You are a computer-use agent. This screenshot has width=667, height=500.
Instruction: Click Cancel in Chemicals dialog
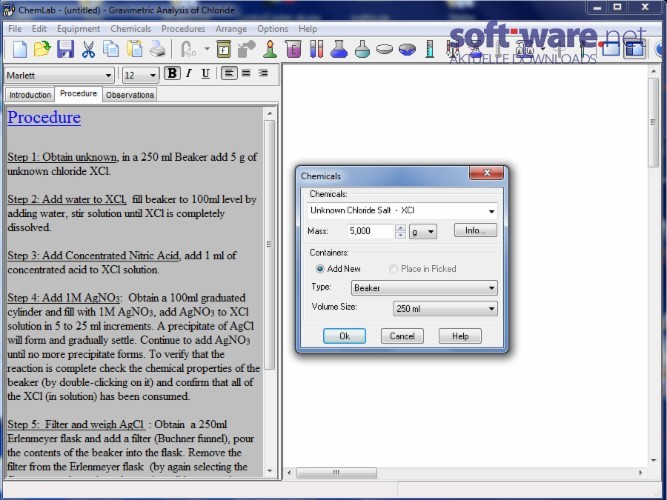(402, 336)
